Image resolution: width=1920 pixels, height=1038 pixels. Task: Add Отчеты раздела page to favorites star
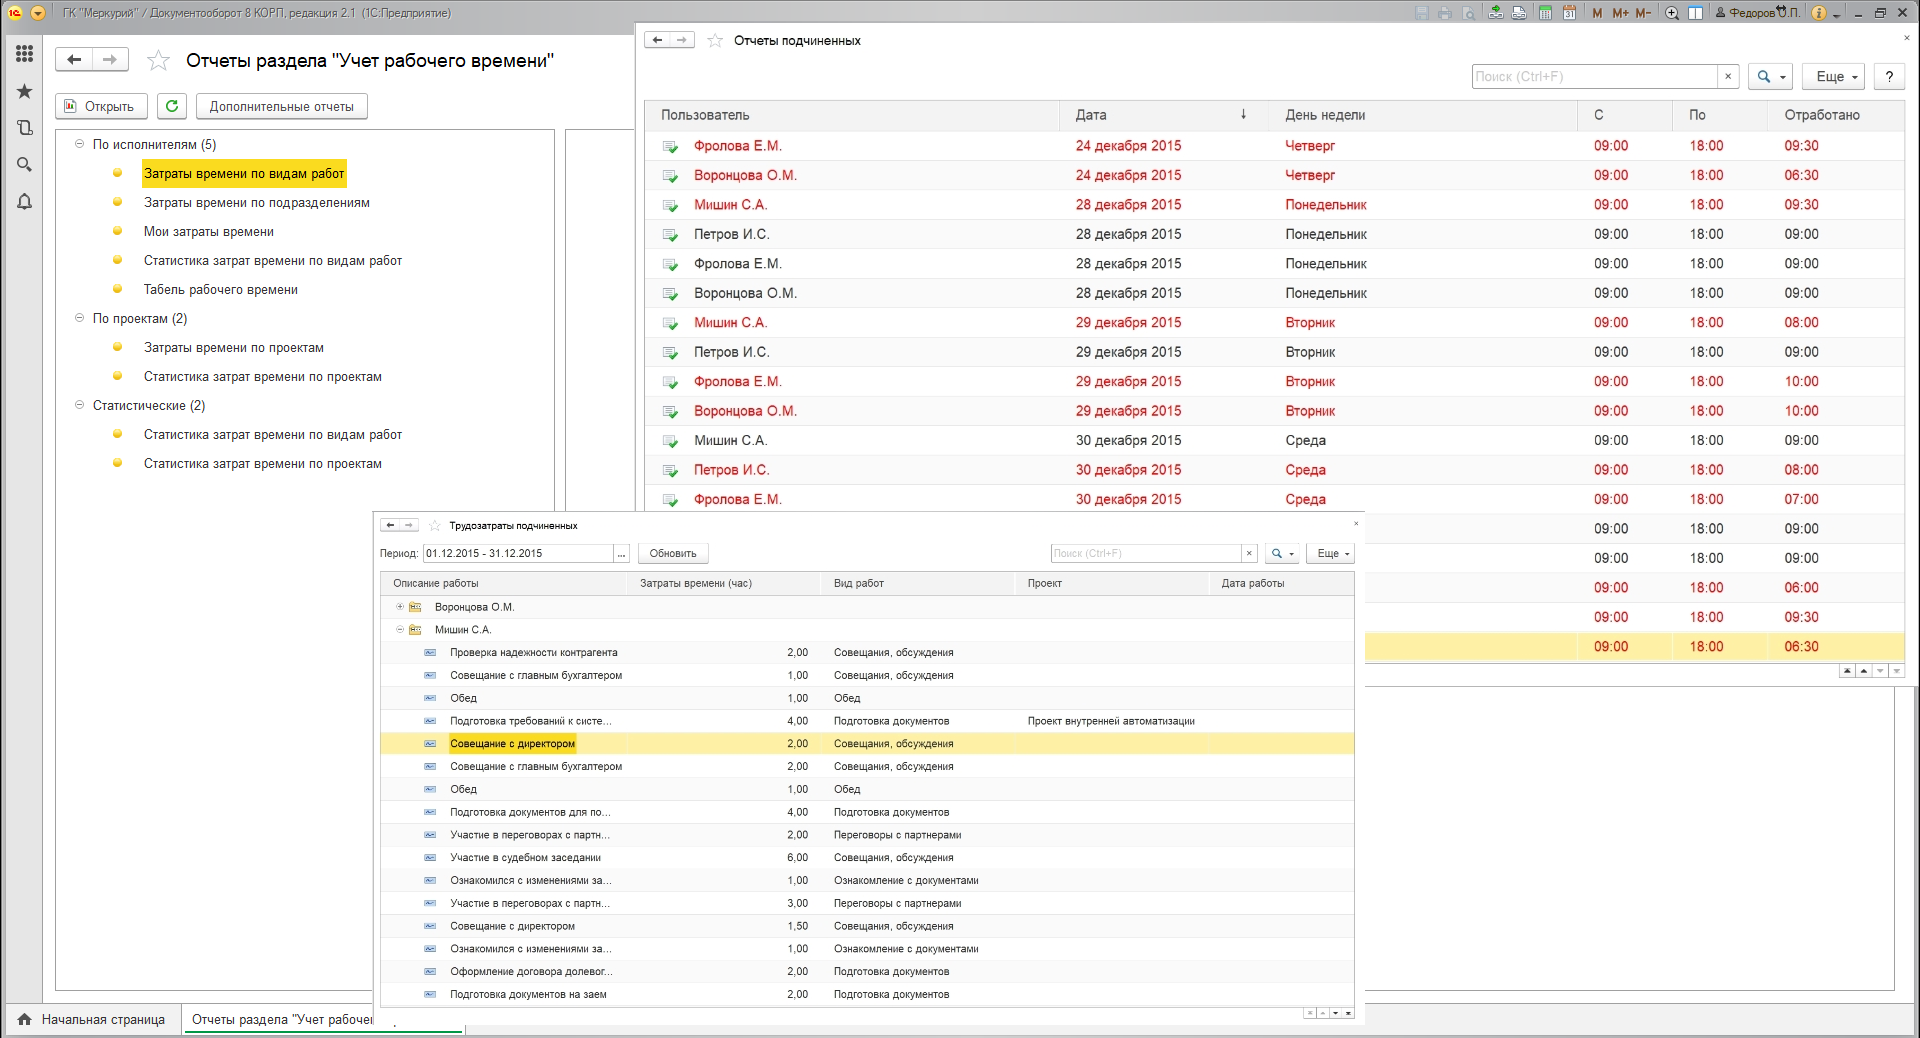click(x=158, y=61)
